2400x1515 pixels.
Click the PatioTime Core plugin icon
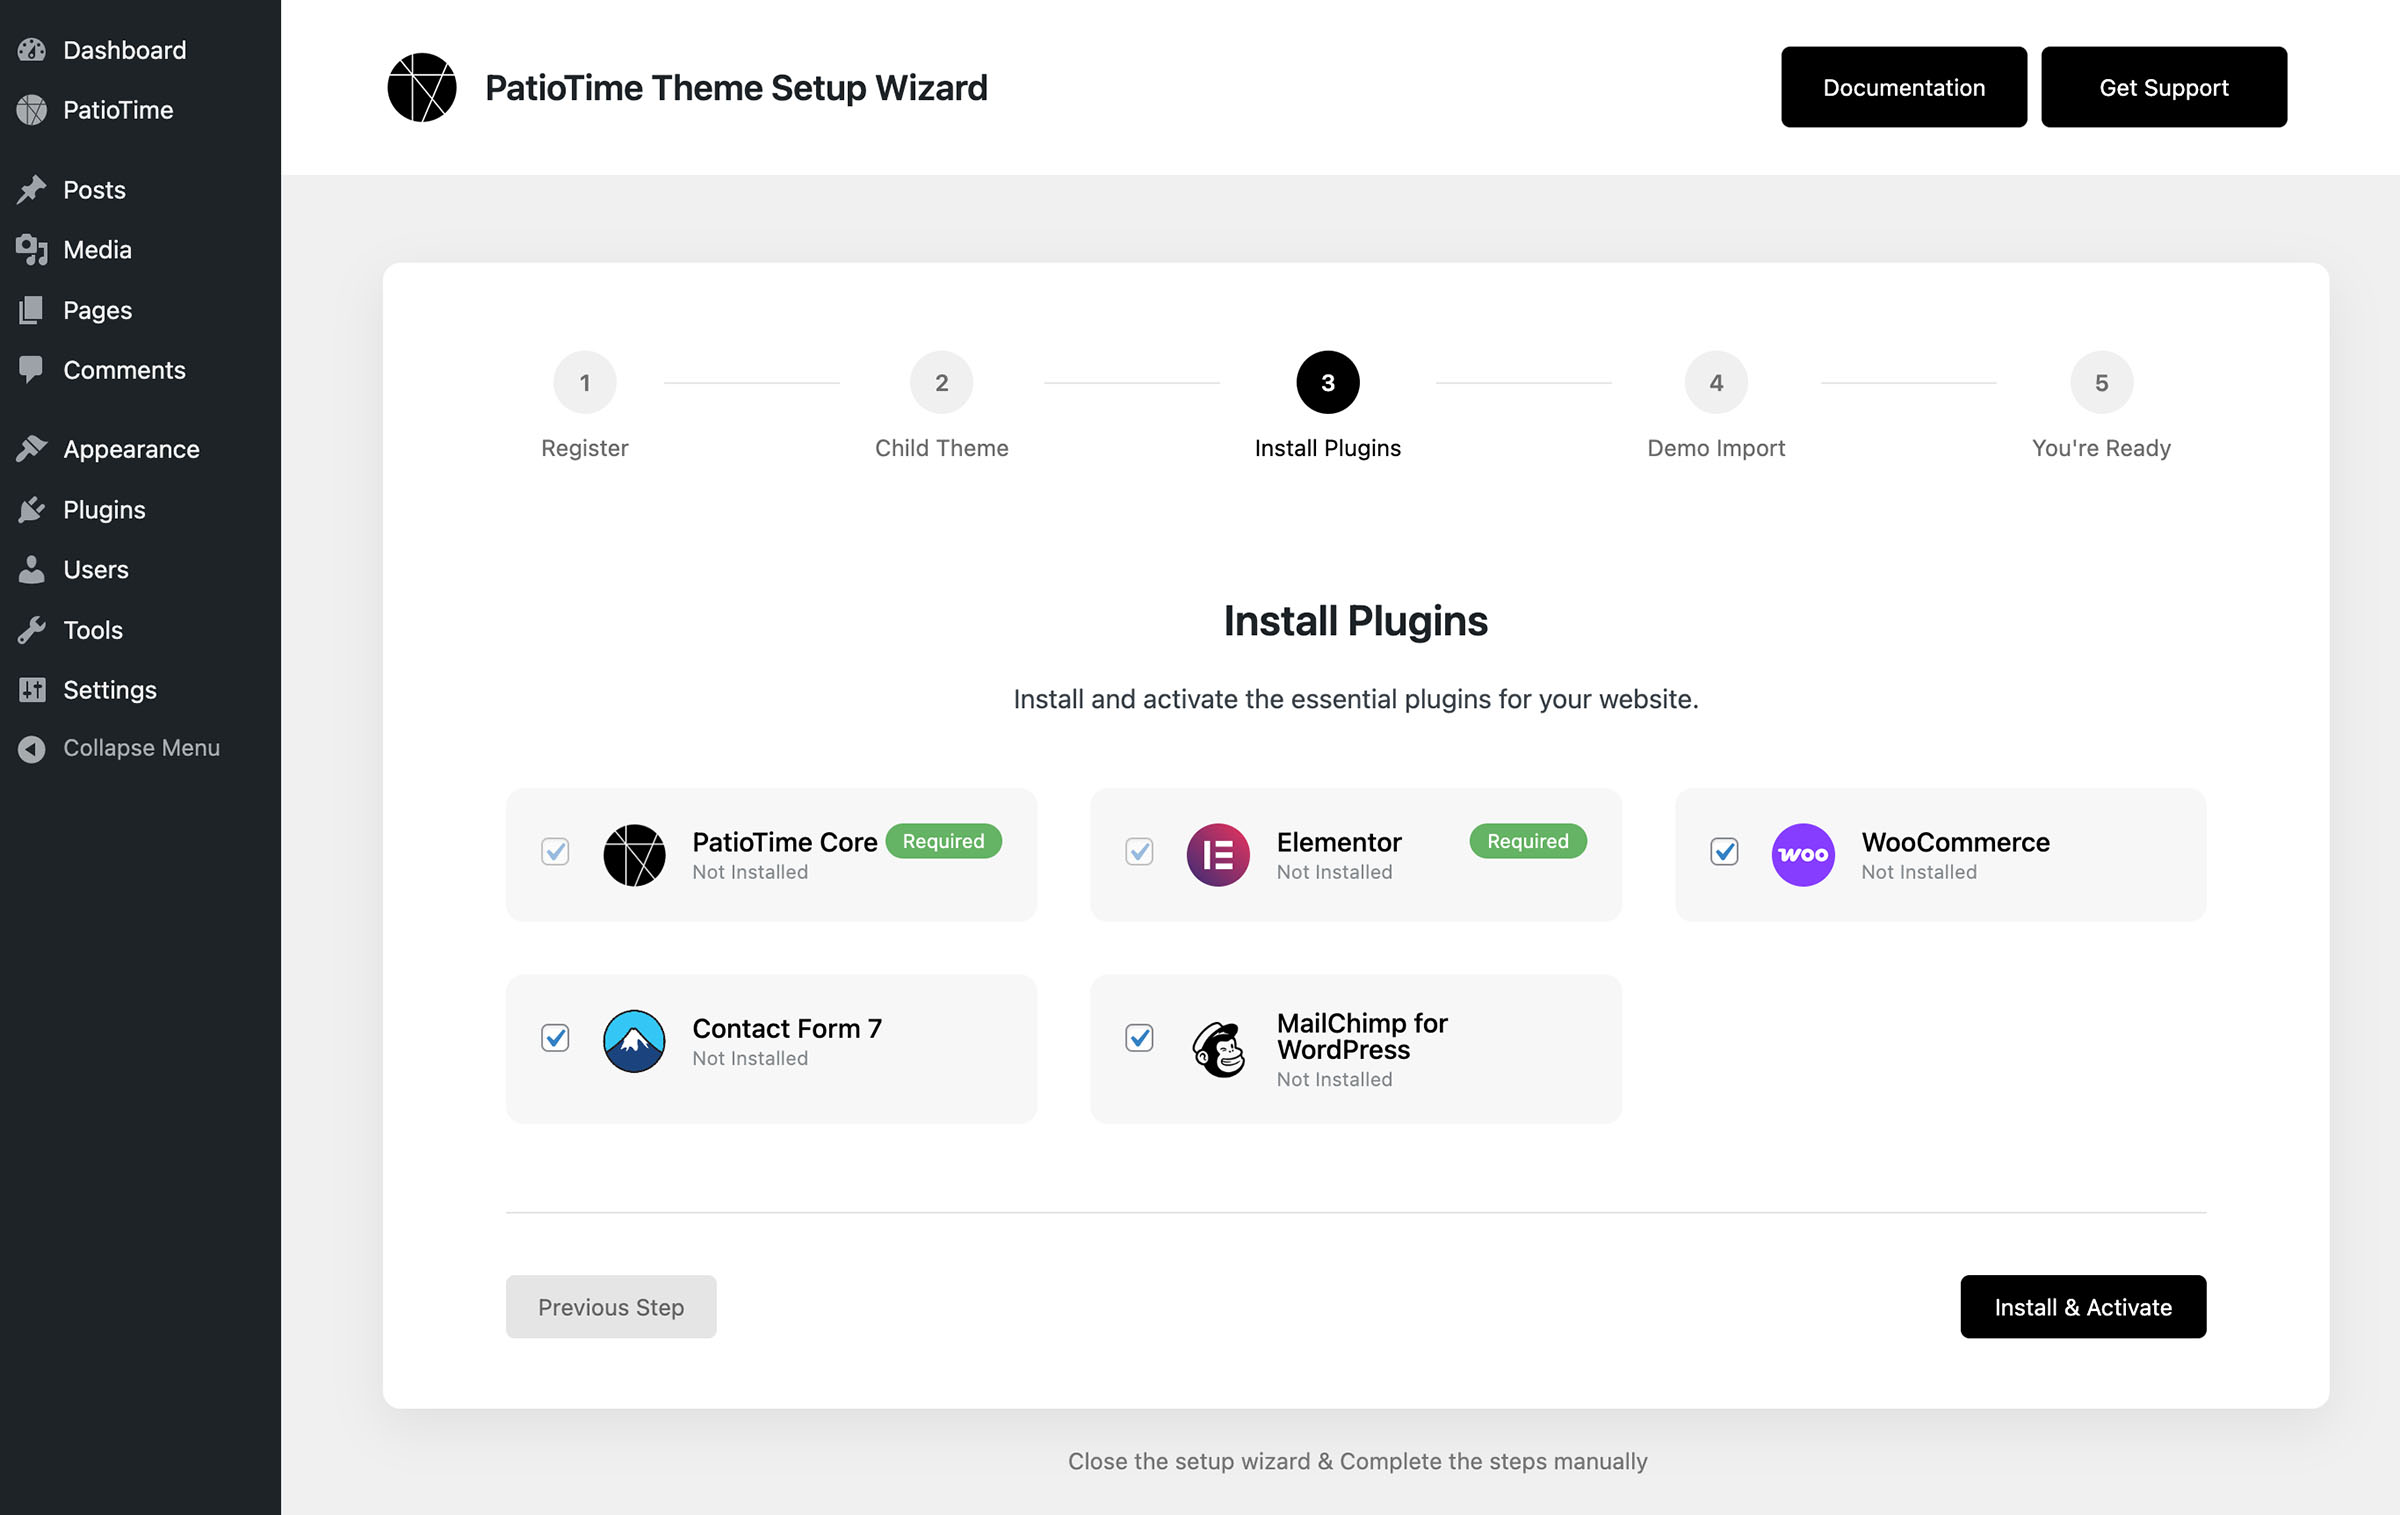(x=634, y=855)
